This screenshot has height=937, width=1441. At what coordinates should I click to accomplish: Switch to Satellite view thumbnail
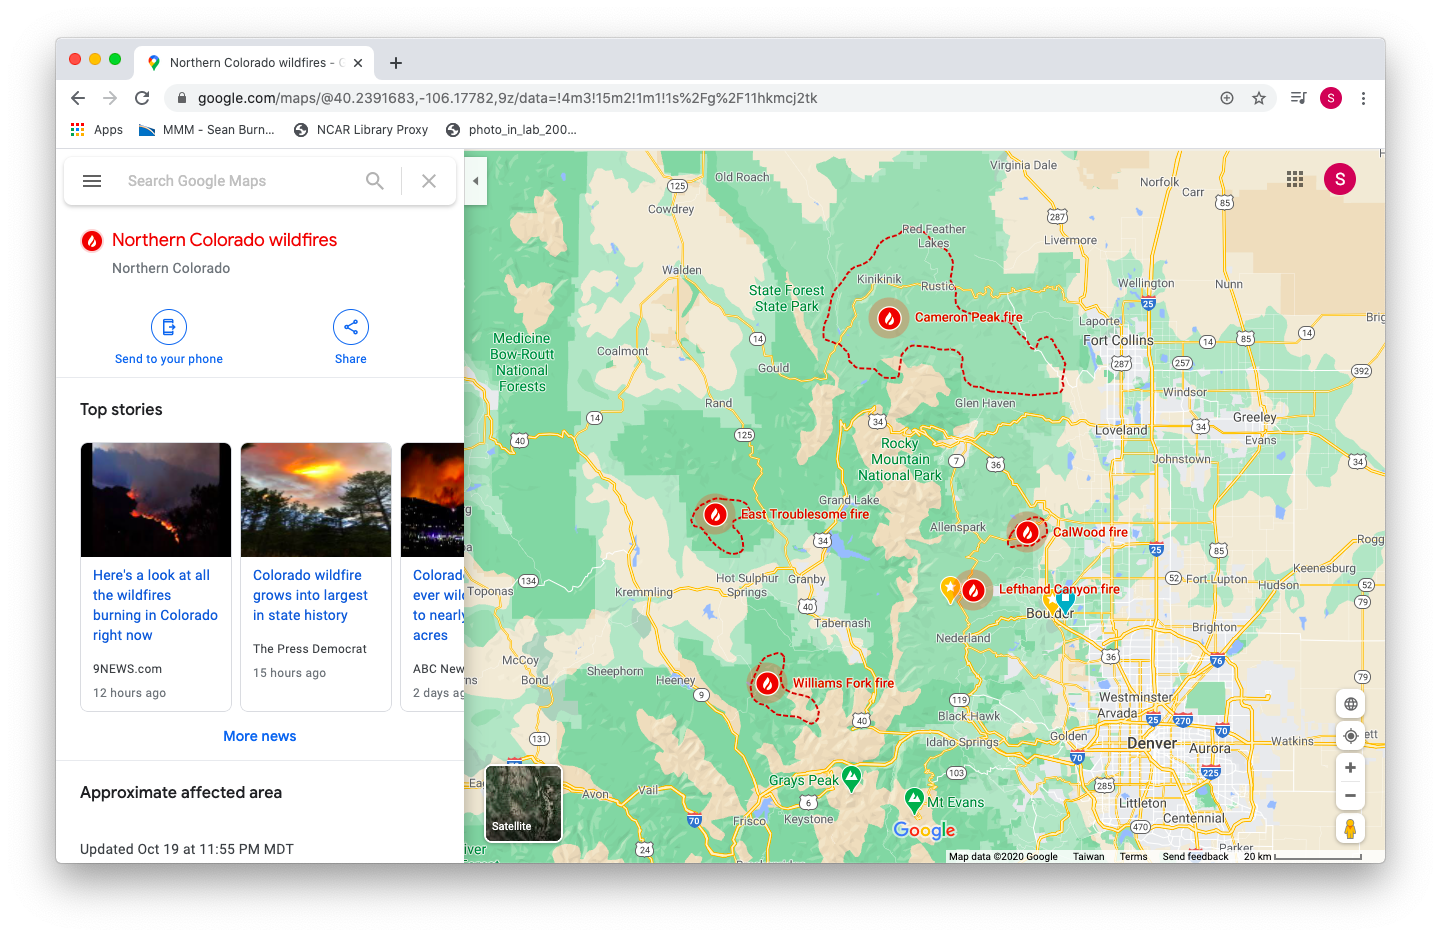(523, 803)
